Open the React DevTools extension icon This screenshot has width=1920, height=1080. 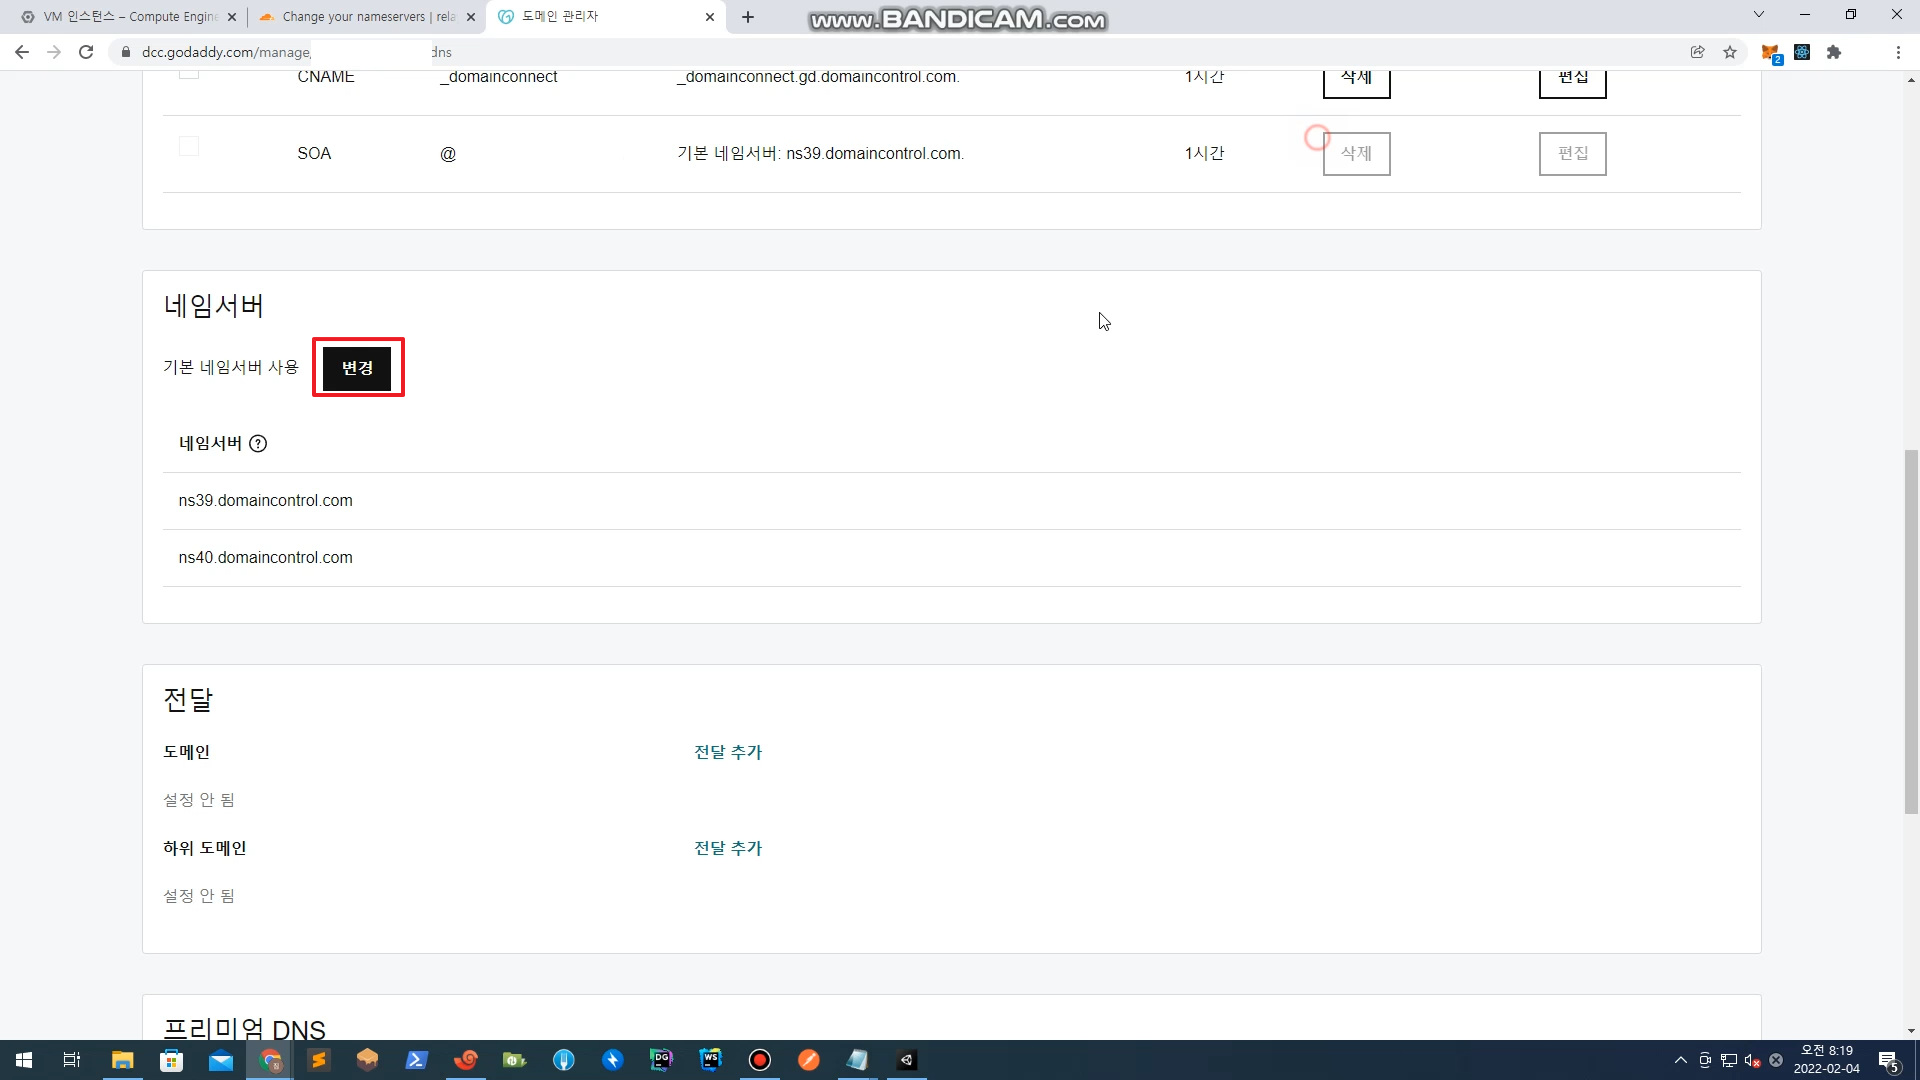(1802, 52)
